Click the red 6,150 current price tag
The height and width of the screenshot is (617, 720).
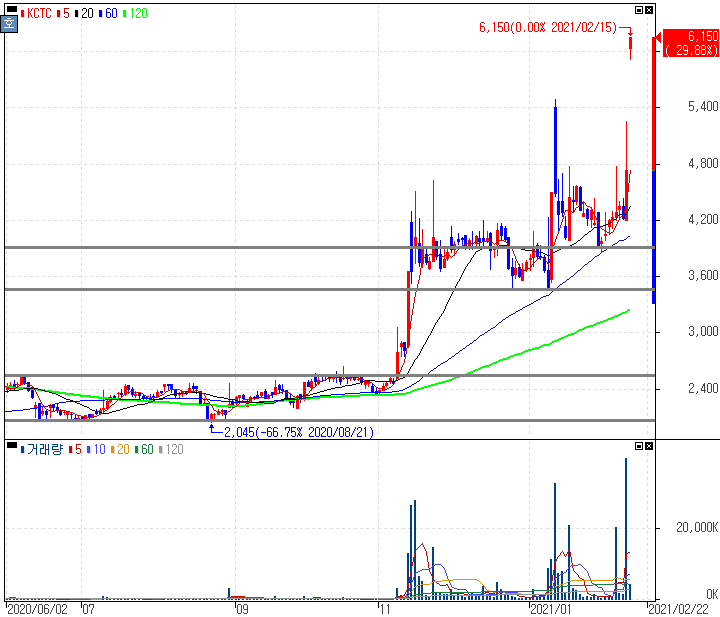click(x=691, y=43)
